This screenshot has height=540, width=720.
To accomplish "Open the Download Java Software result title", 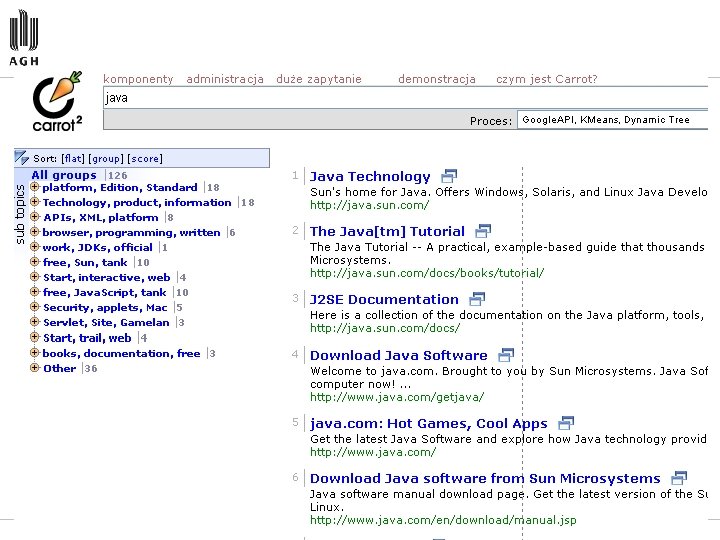I will pyautogui.click(x=399, y=355).
